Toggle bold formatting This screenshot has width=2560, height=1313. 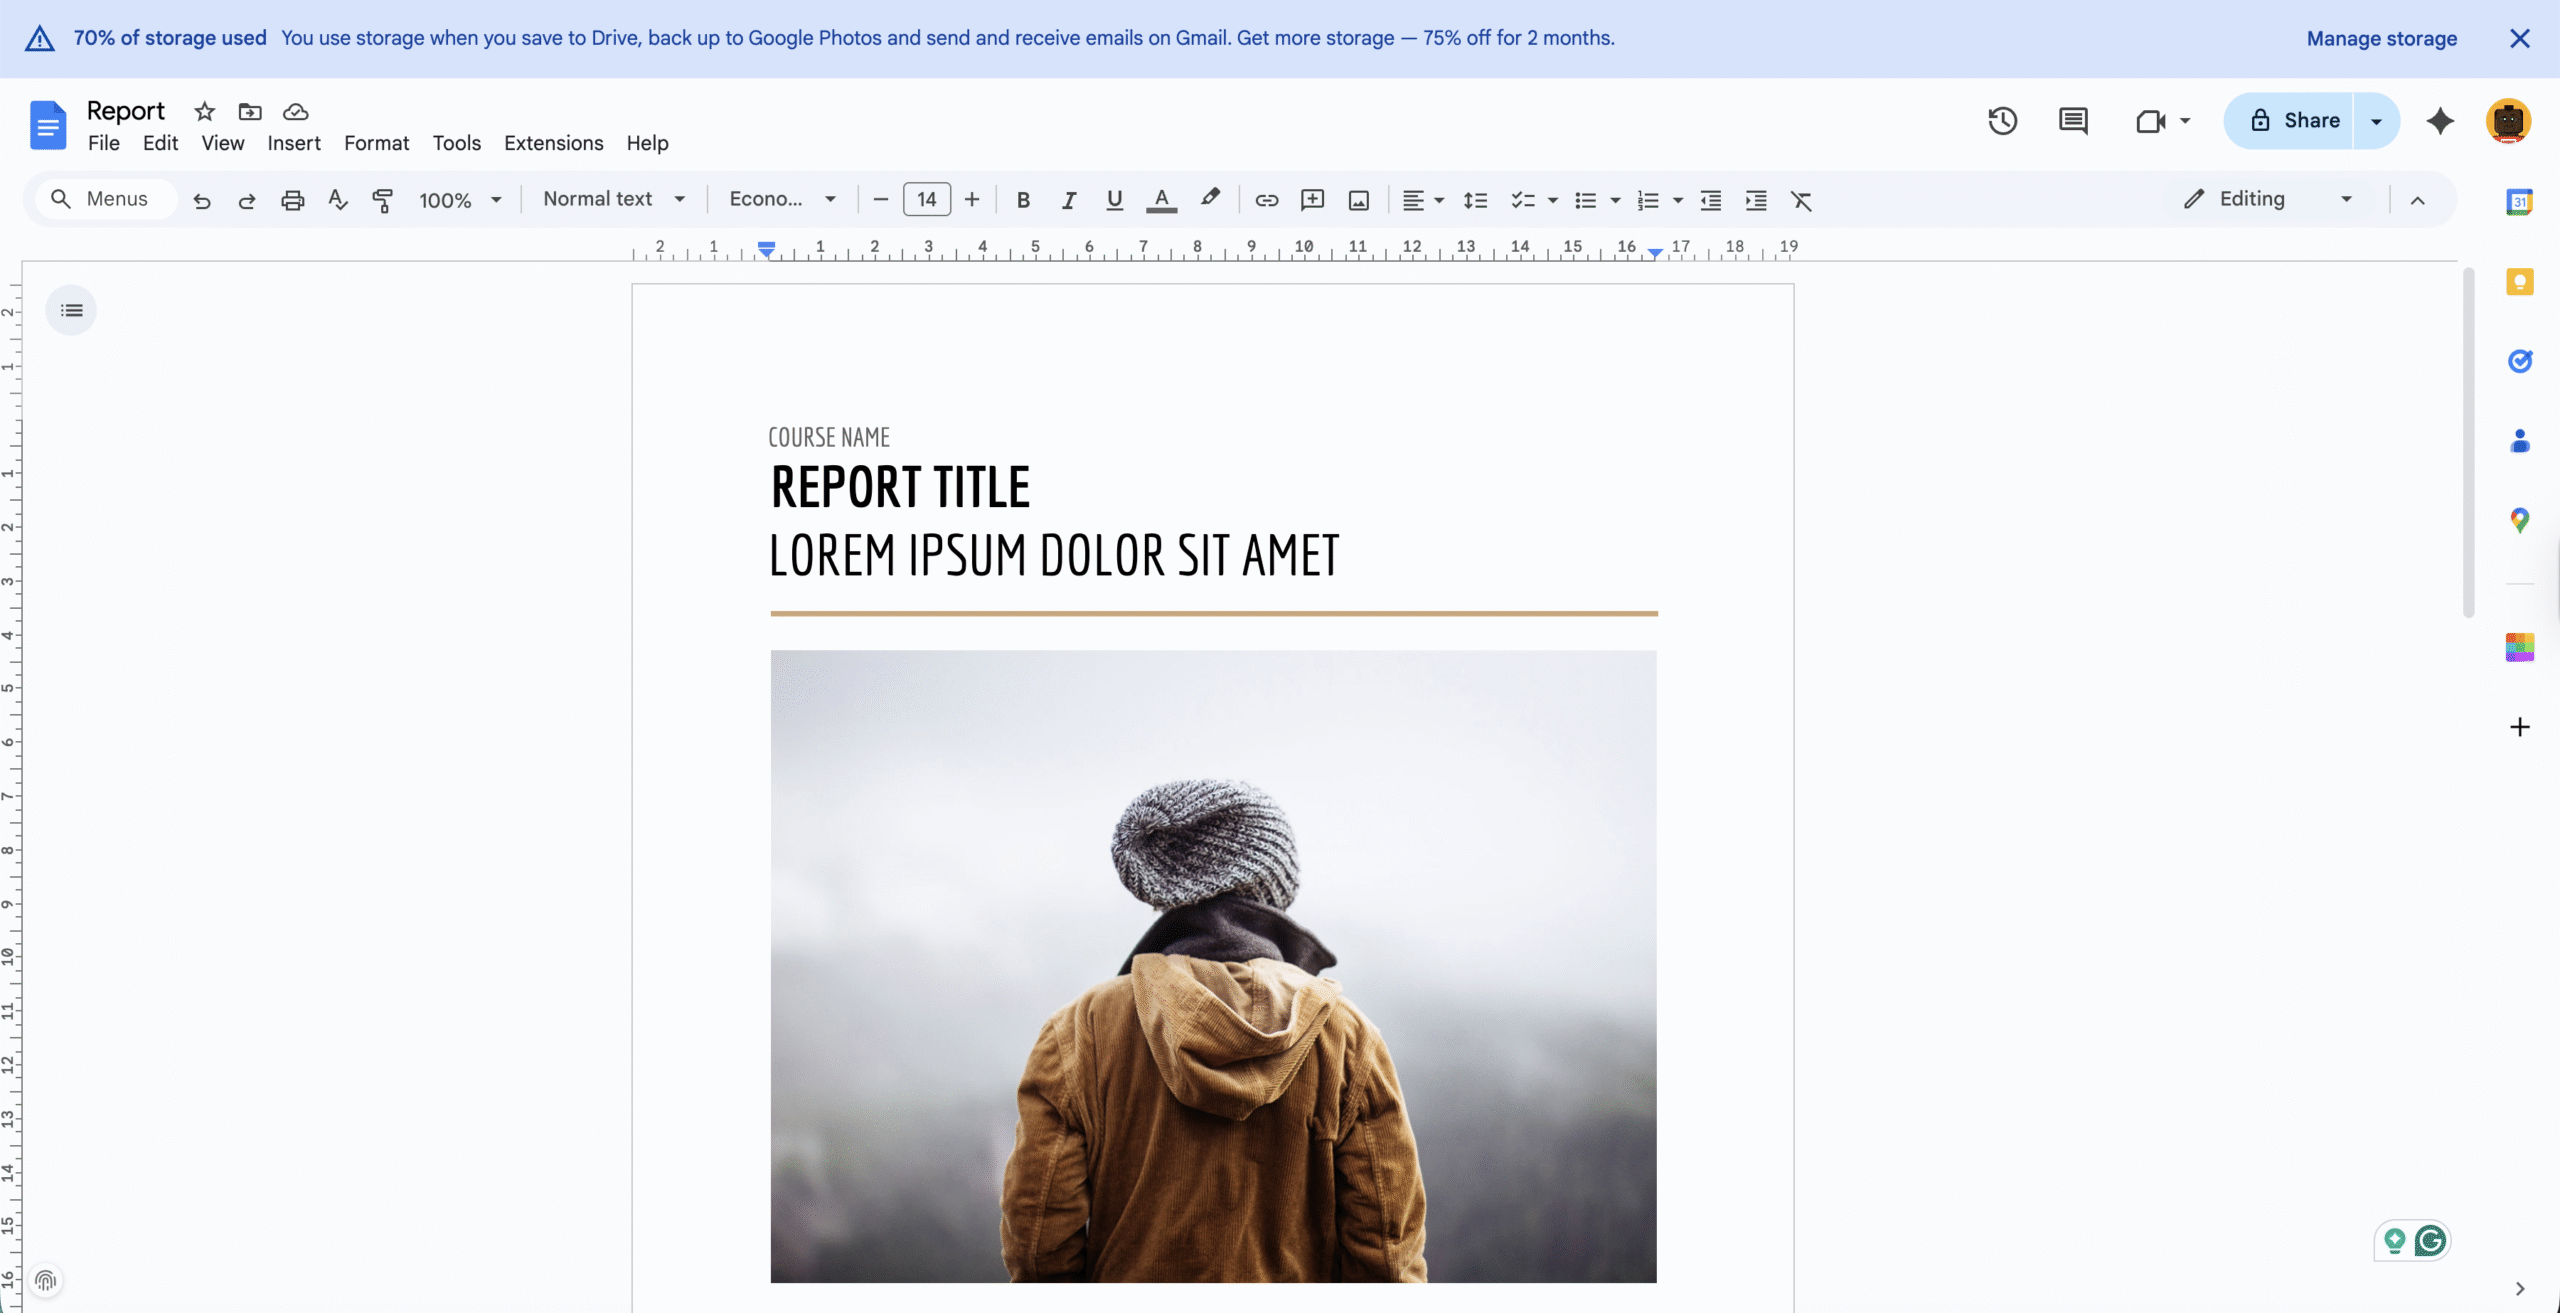coord(1023,200)
